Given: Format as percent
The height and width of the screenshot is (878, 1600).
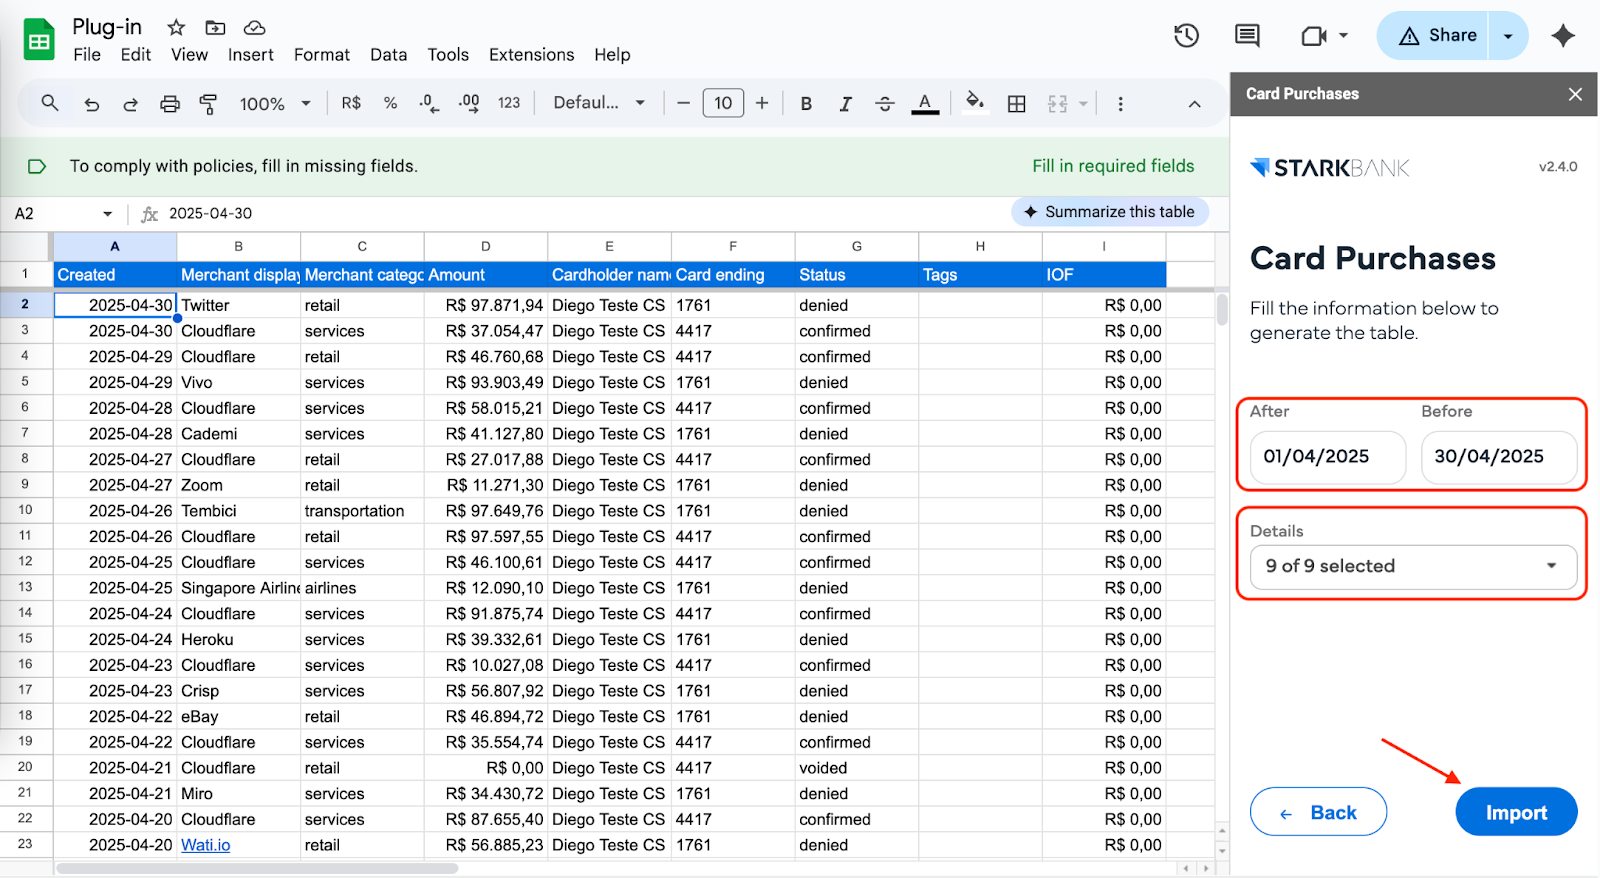Looking at the screenshot, I should (x=390, y=103).
